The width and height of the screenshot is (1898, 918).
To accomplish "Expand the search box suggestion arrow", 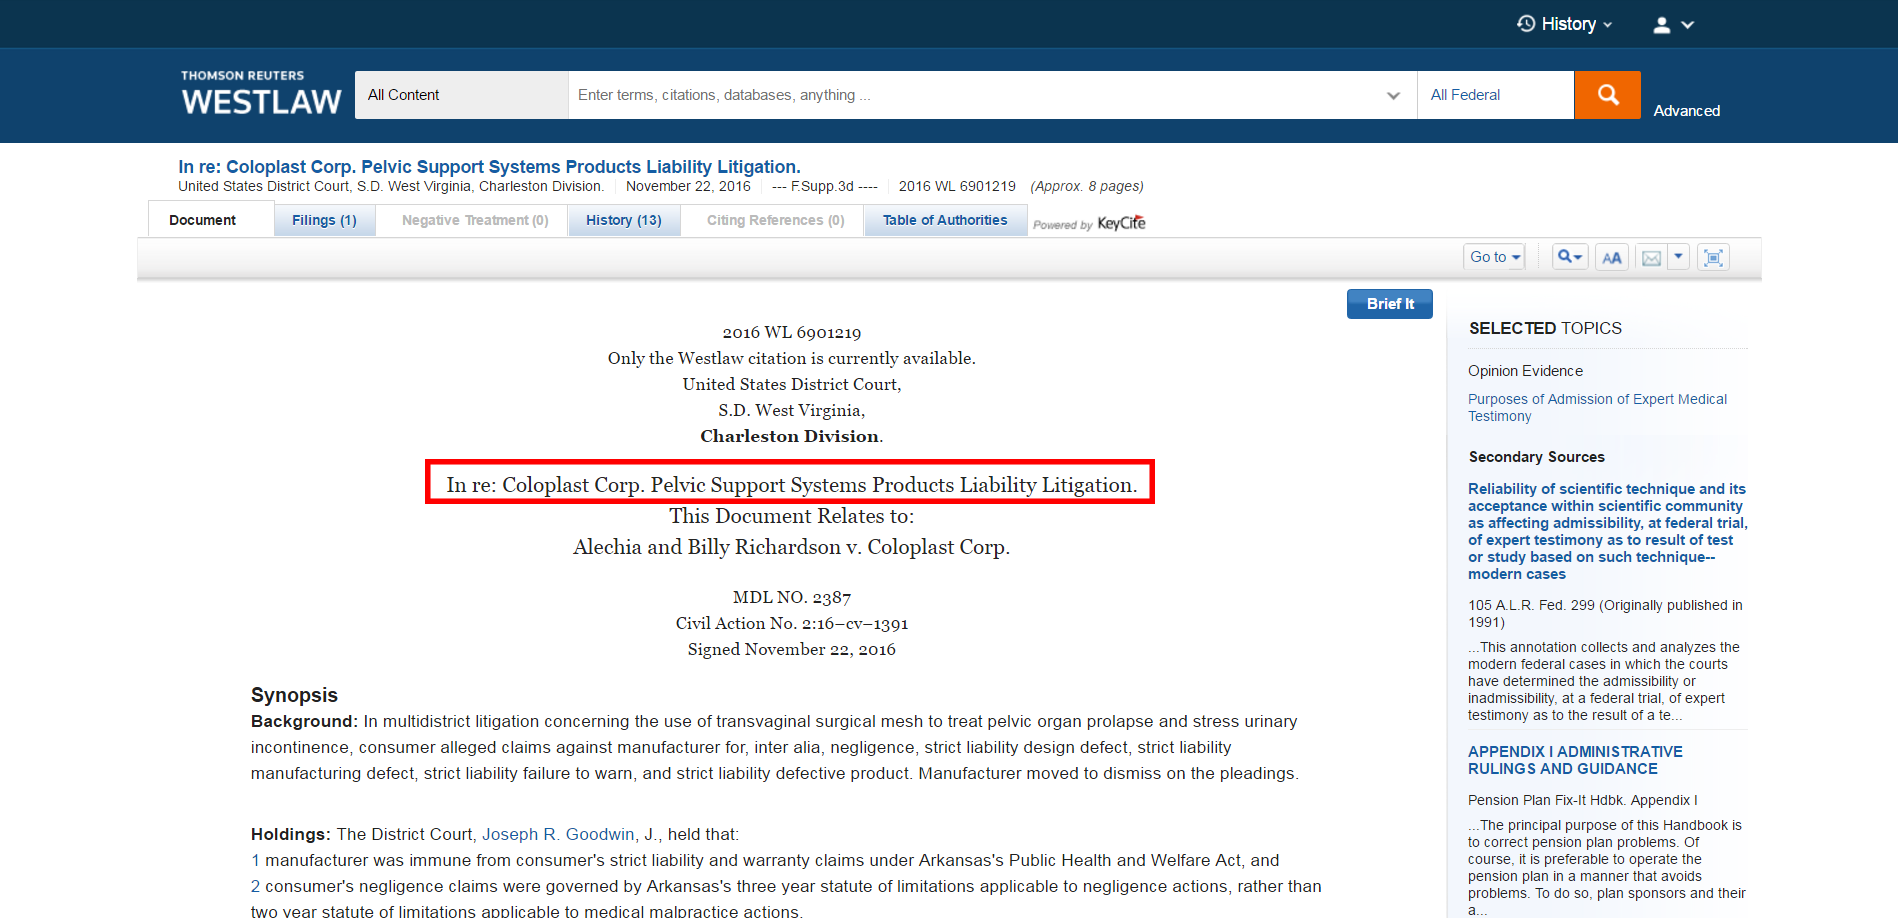I will pos(1393,96).
